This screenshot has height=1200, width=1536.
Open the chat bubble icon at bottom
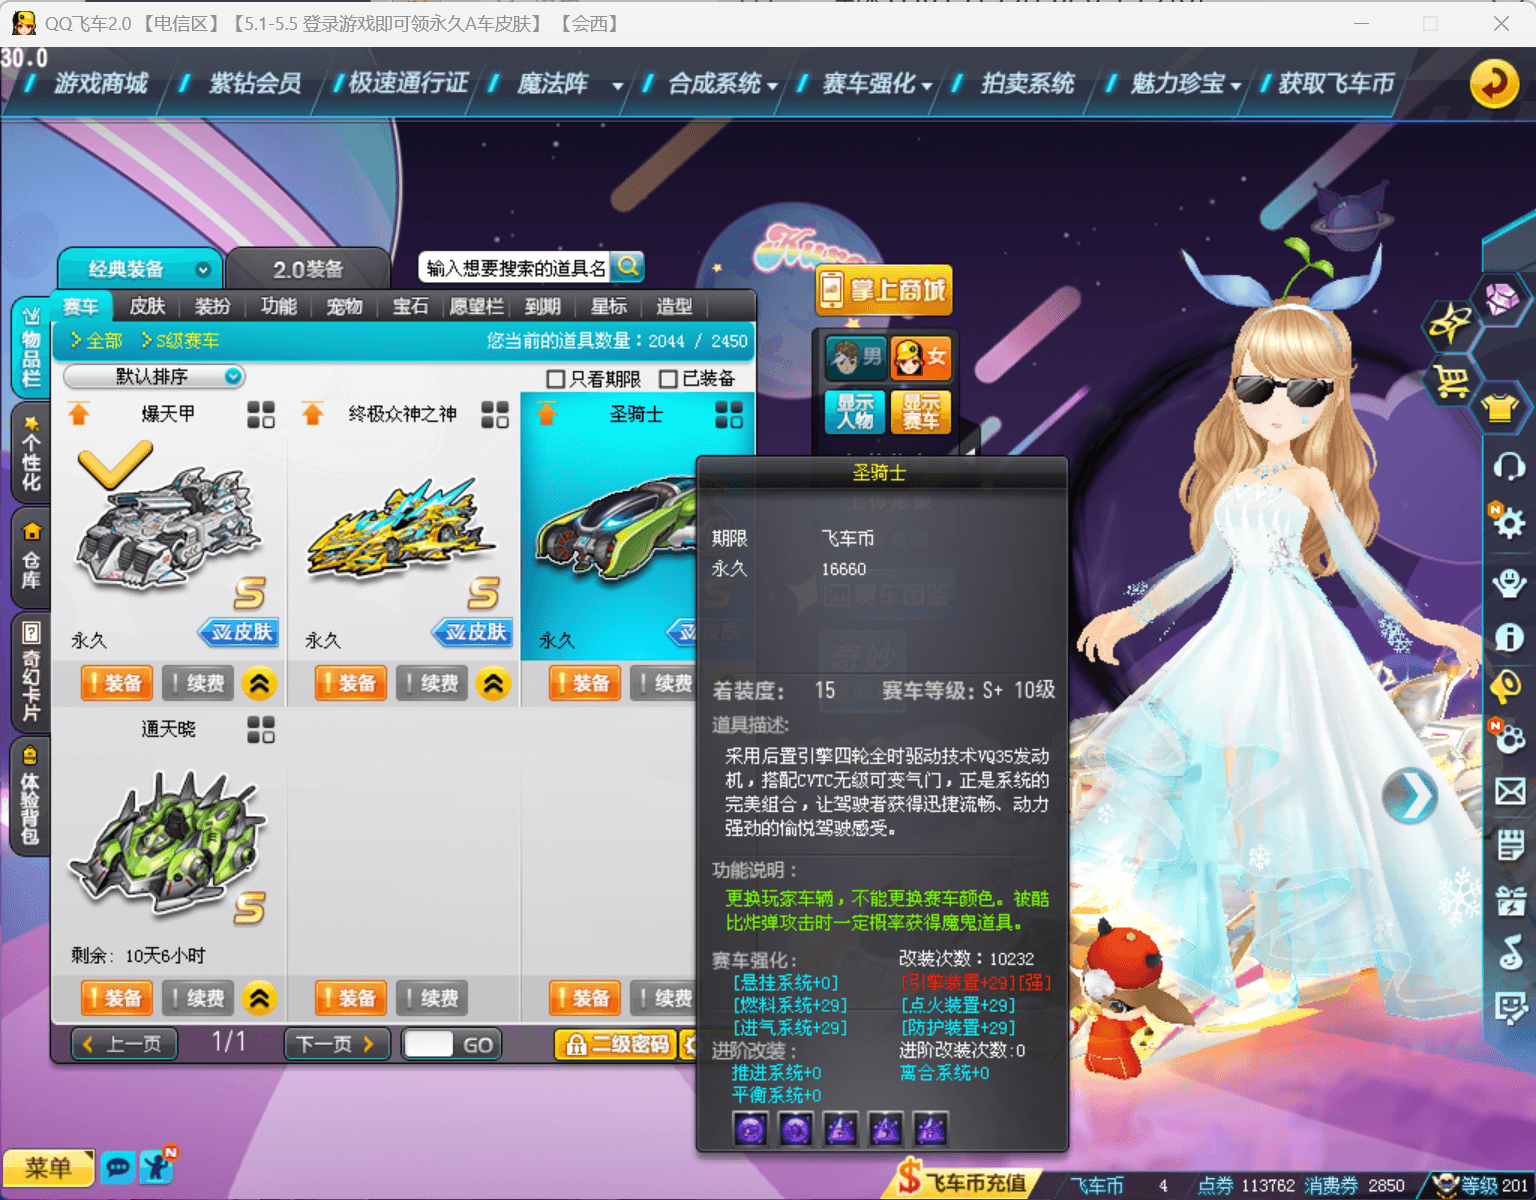click(118, 1167)
